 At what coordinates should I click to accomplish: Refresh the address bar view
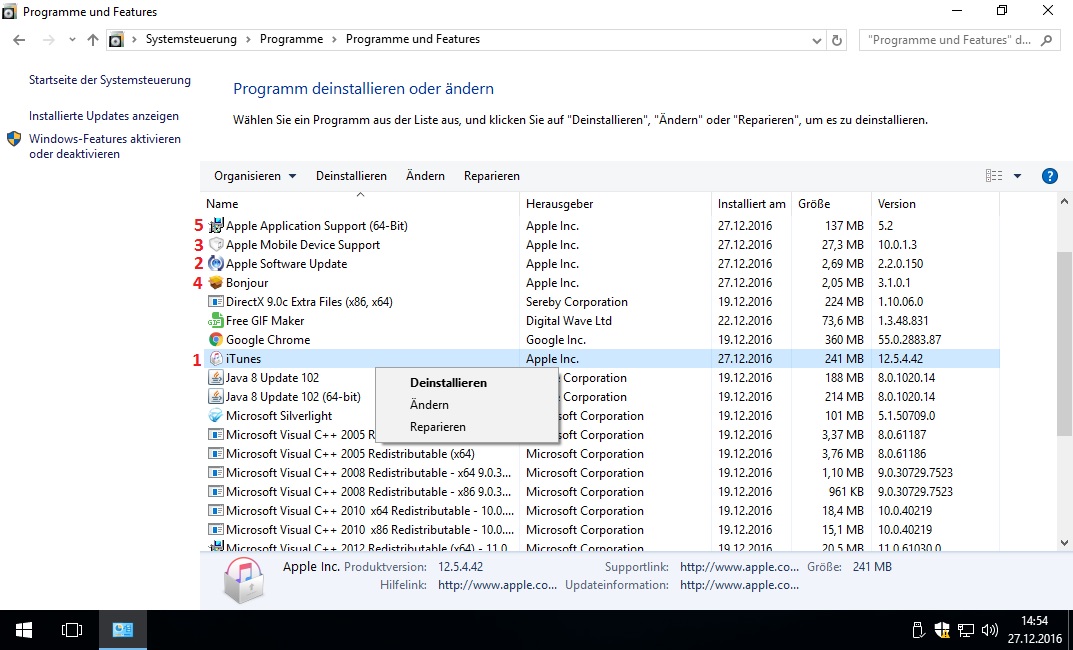[x=837, y=40]
